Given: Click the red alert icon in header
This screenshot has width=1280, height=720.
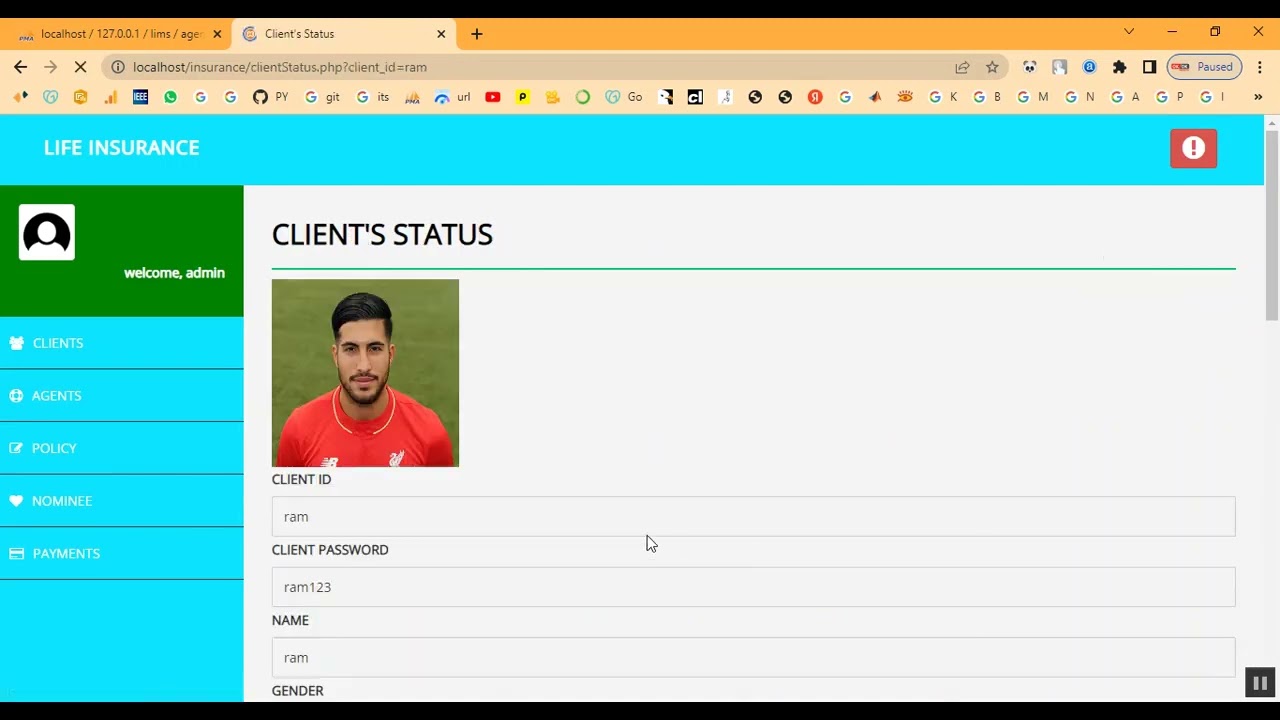Looking at the screenshot, I should (x=1193, y=148).
